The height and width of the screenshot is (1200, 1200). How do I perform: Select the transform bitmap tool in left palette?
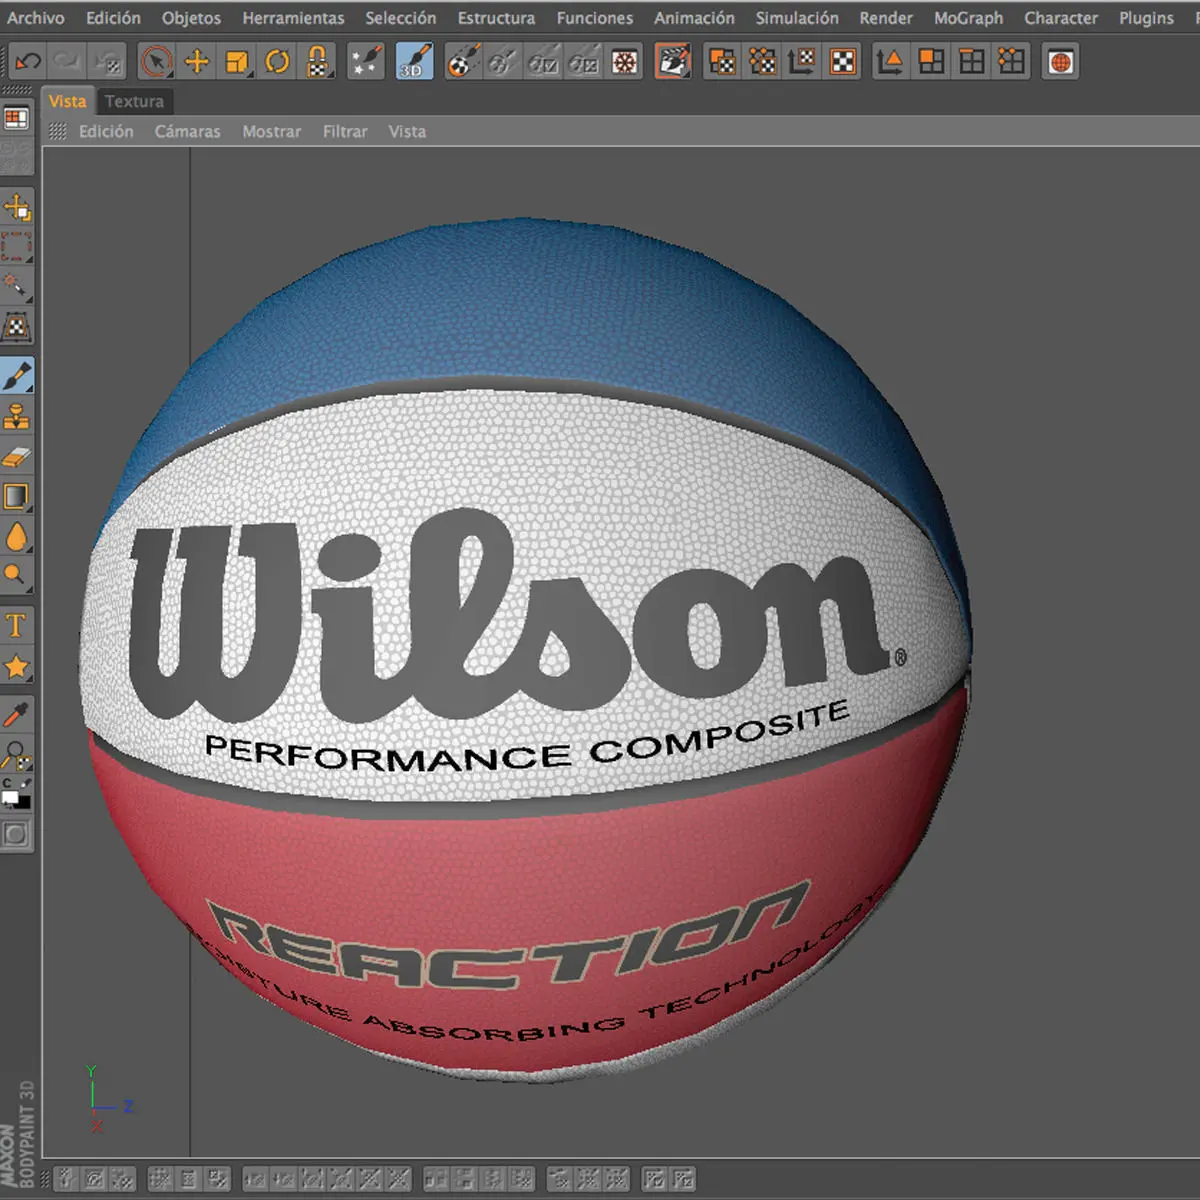coord(17,208)
